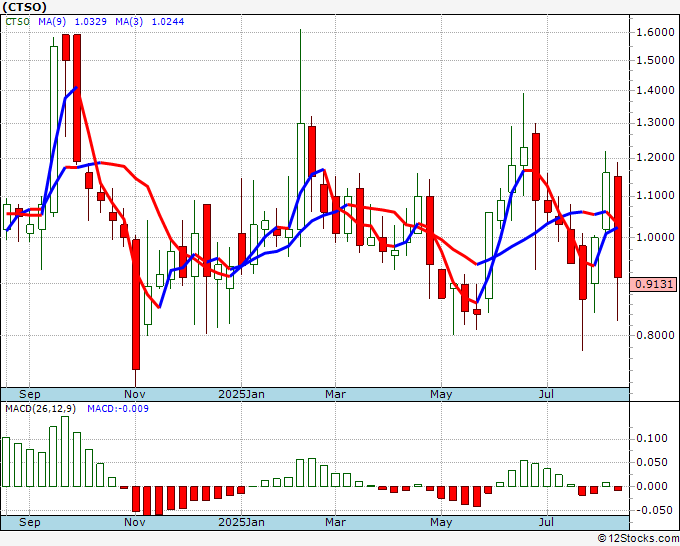680x546 pixels.
Task: Click the 0.050 MACD axis label
Action: 651,462
